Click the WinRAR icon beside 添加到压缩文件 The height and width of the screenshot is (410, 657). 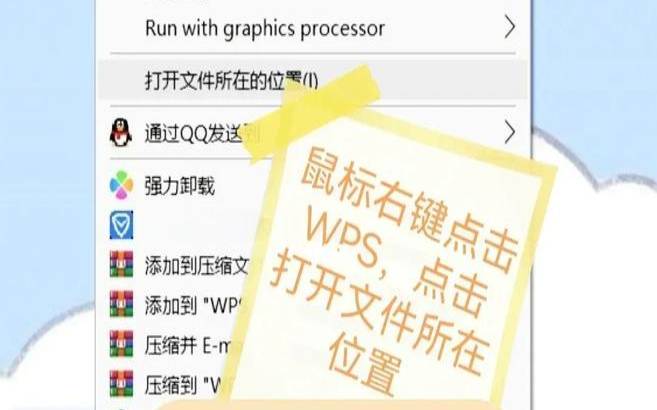(121, 264)
